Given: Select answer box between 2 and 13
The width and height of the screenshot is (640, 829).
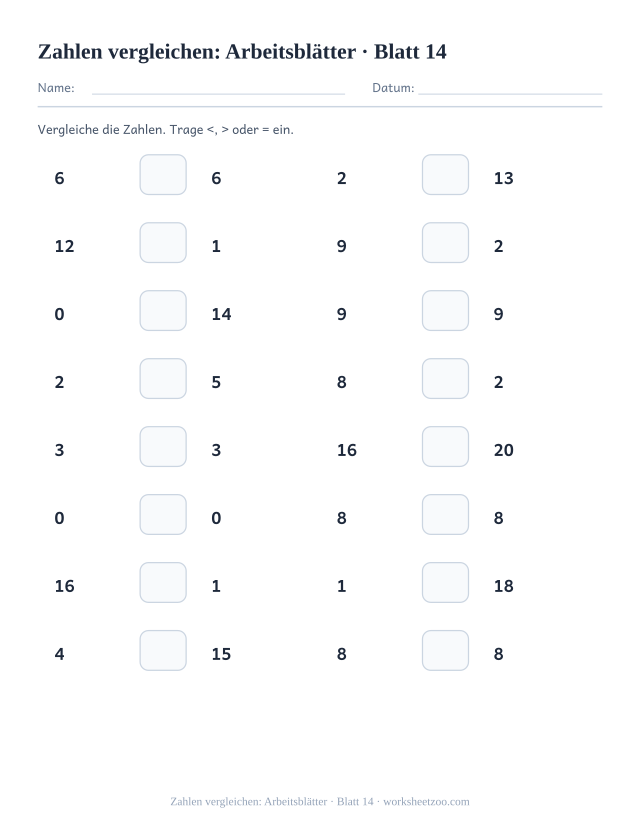Looking at the screenshot, I should [x=445, y=174].
